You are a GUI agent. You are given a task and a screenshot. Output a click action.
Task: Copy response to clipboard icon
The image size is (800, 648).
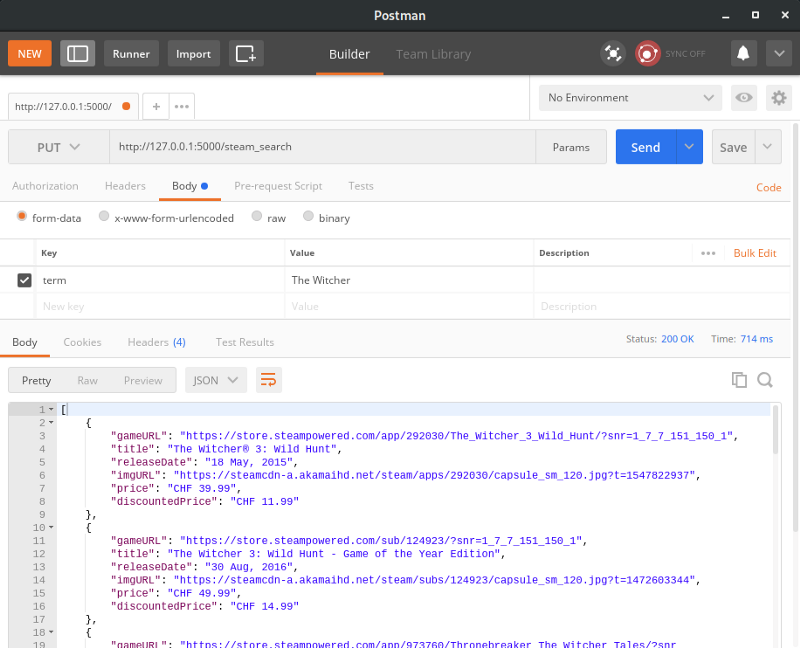click(739, 380)
